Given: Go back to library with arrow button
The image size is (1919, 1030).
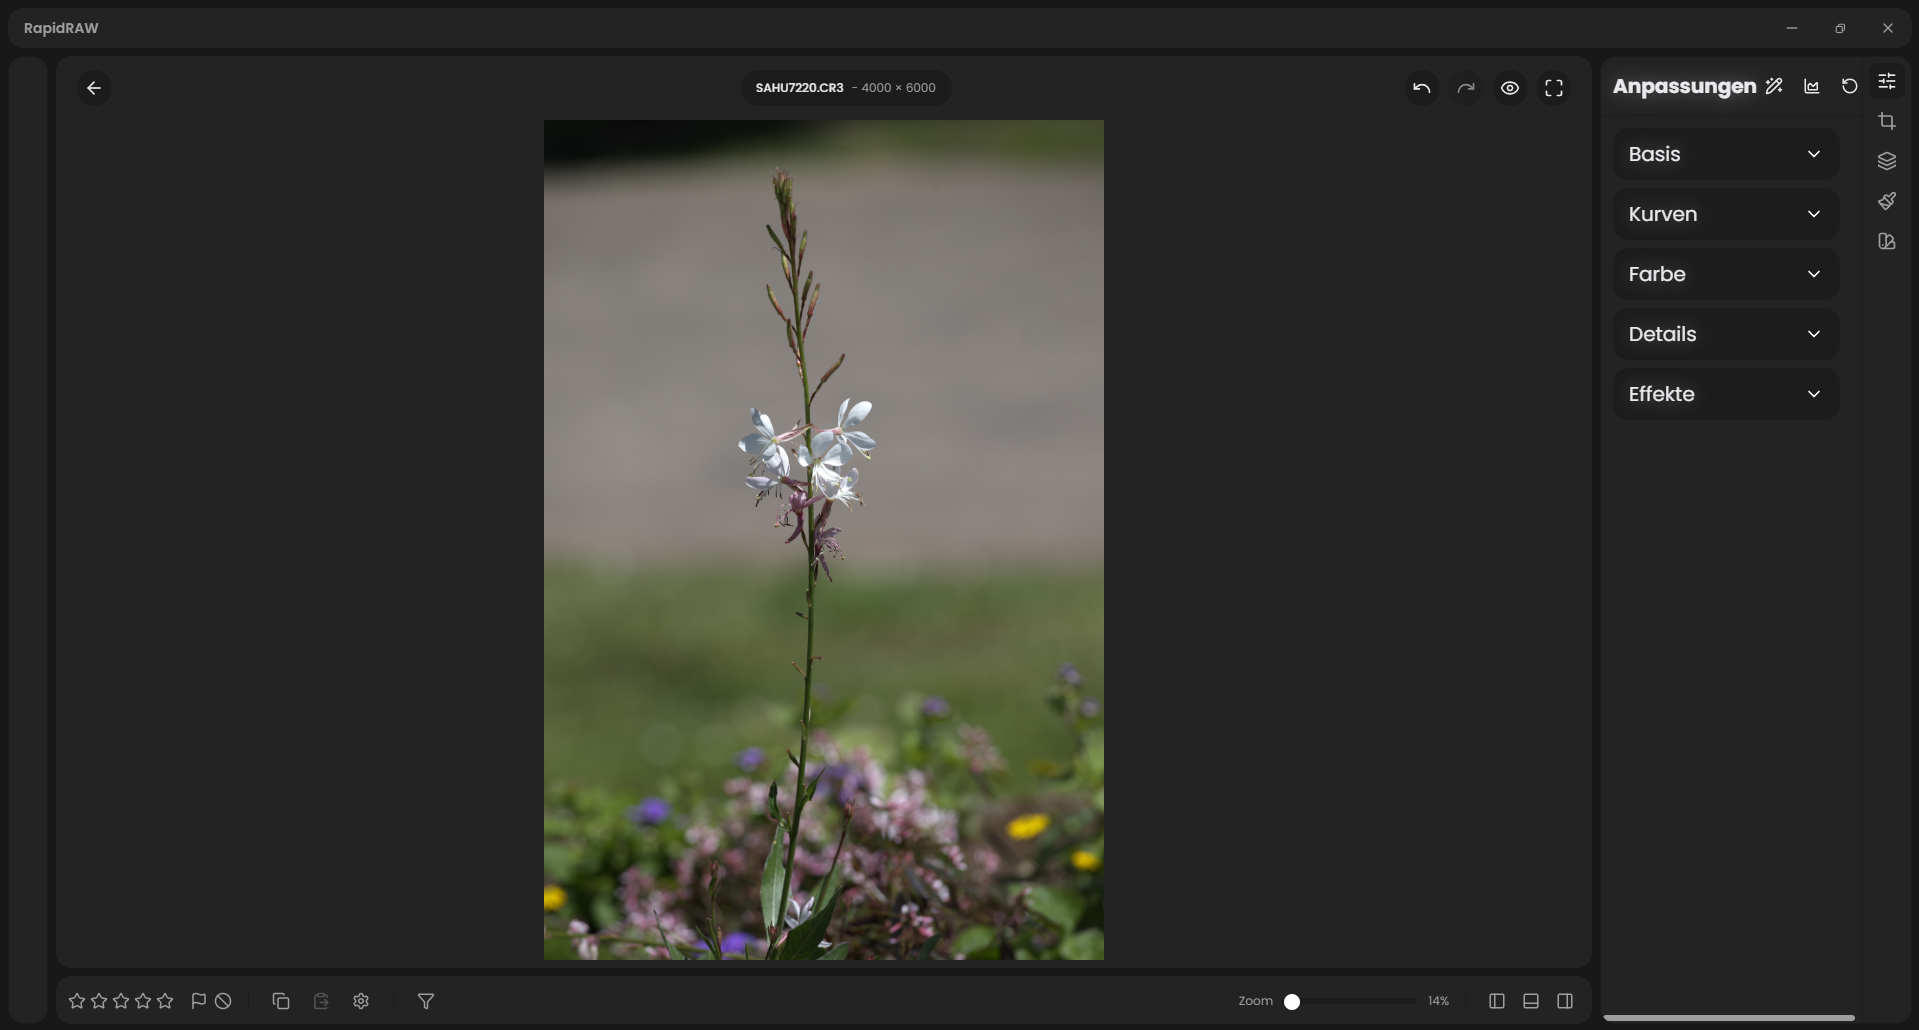Looking at the screenshot, I should click(94, 88).
